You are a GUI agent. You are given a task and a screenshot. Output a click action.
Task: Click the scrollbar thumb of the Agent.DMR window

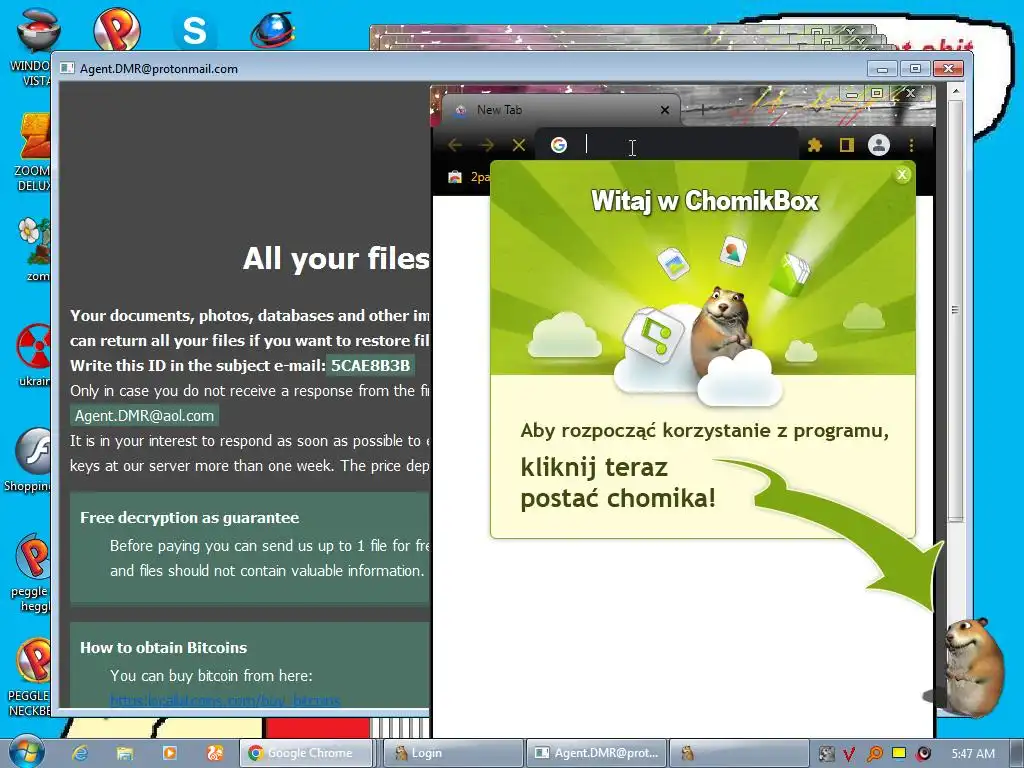[955, 310]
